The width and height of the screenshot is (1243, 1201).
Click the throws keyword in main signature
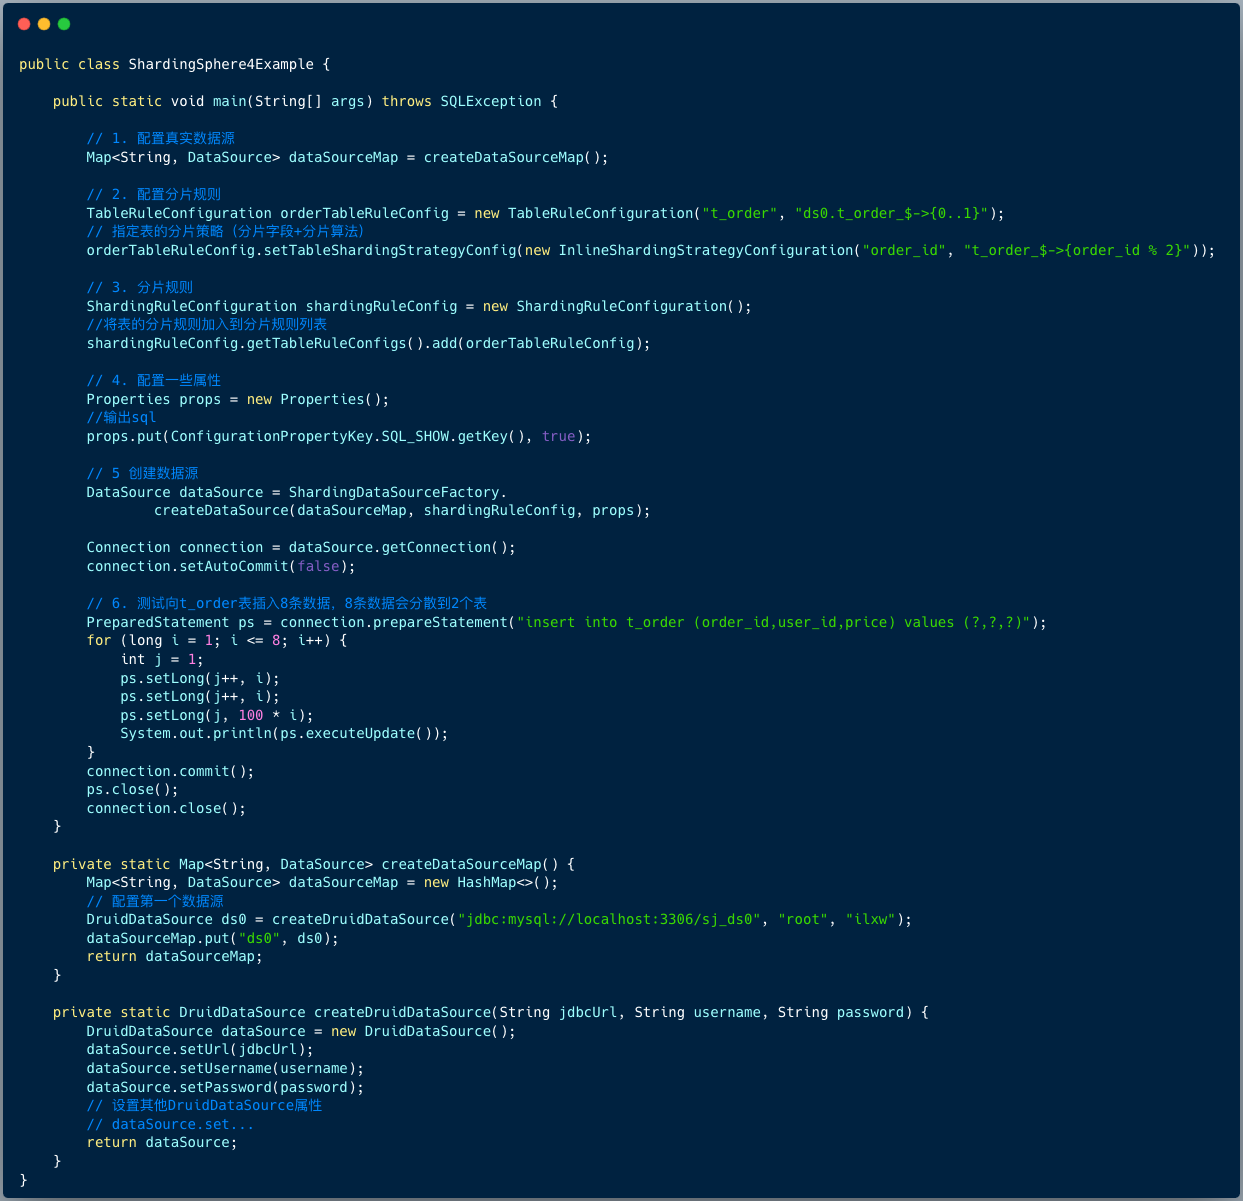(x=406, y=101)
